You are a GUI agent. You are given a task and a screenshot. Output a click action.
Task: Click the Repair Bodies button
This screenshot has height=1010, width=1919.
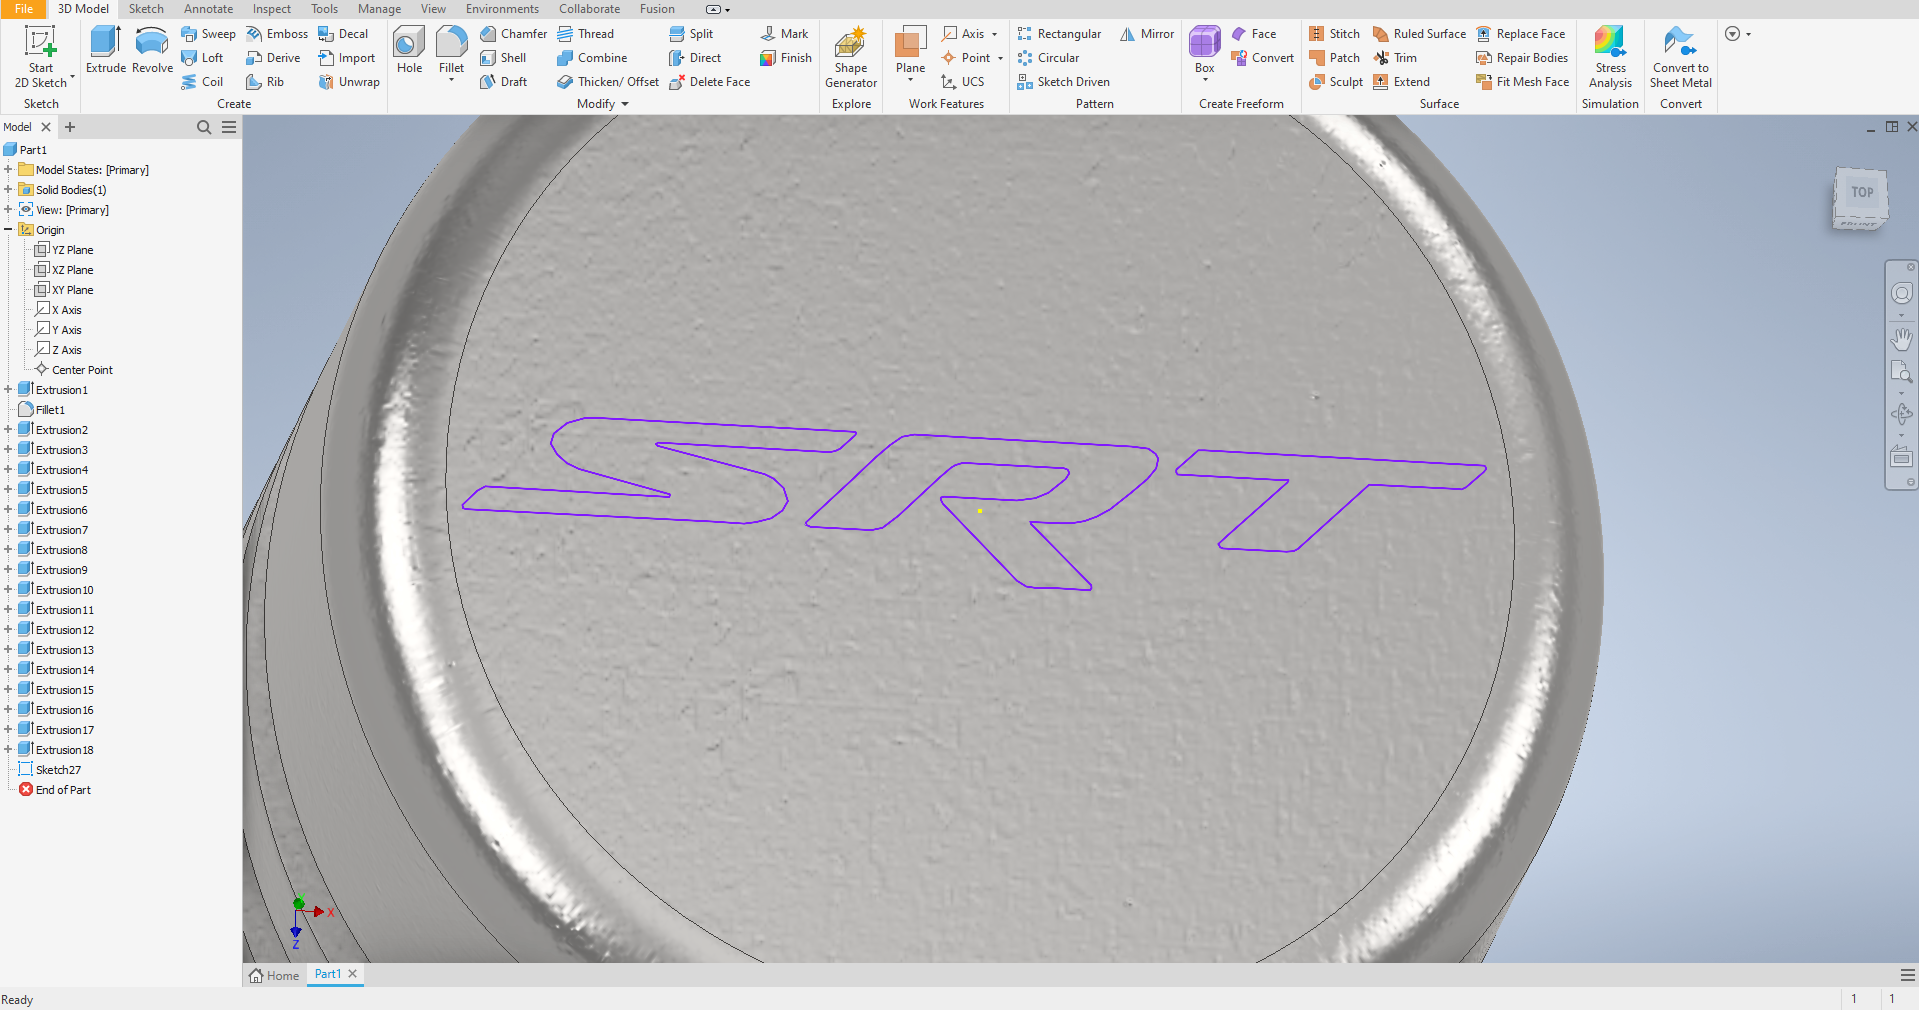point(1521,58)
